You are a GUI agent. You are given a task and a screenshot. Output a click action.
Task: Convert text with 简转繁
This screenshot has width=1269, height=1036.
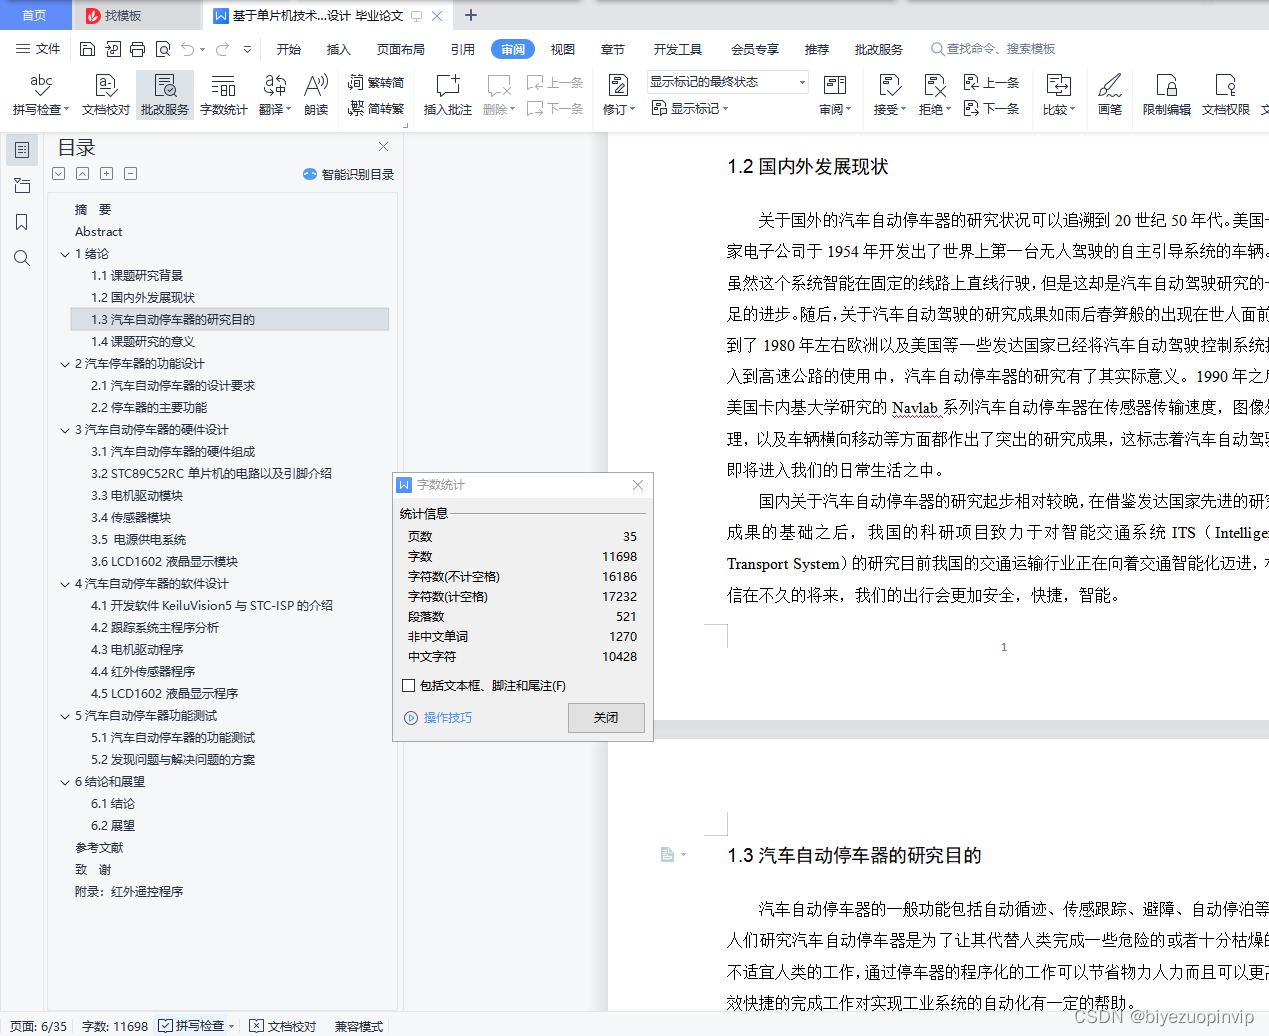click(x=376, y=108)
